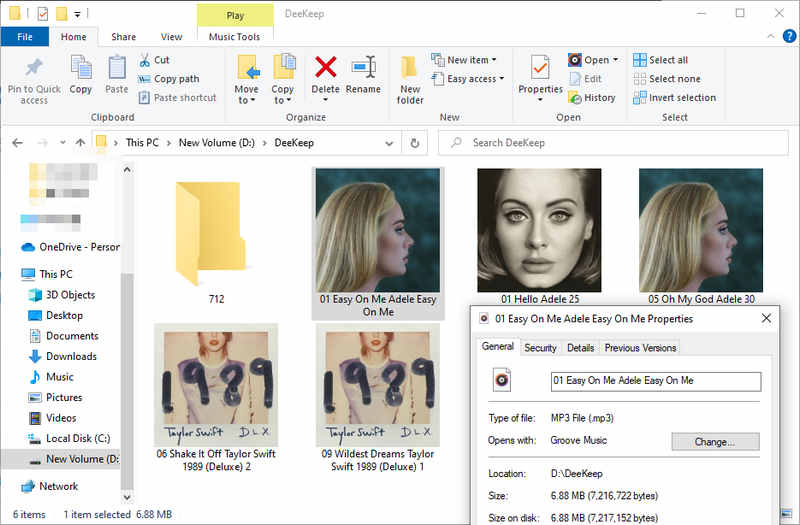Open the Easy access dropdown
This screenshot has width=800, height=525.
468,79
